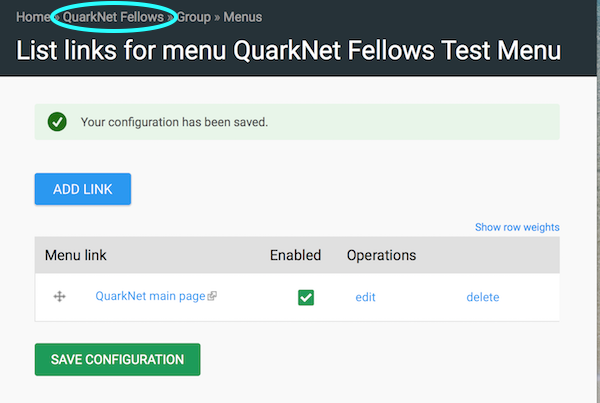Viewport: 600px width, 403px height.
Task: Go to Home in the breadcrumb
Action: [33, 17]
